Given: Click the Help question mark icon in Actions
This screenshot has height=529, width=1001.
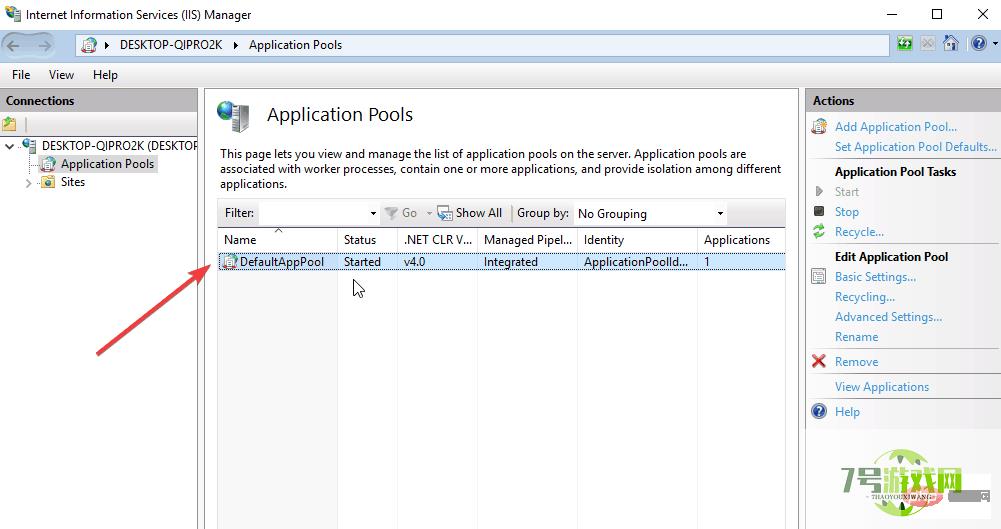Looking at the screenshot, I should [818, 411].
